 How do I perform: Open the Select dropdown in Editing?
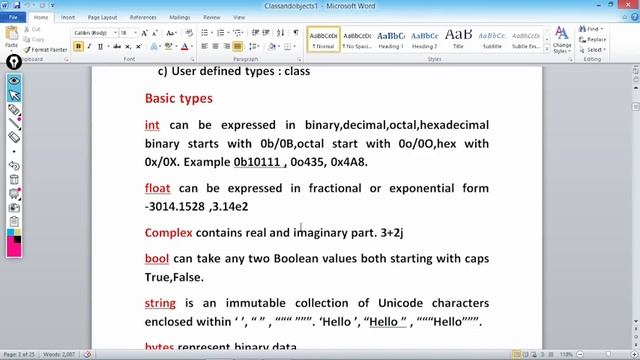tap(592, 50)
